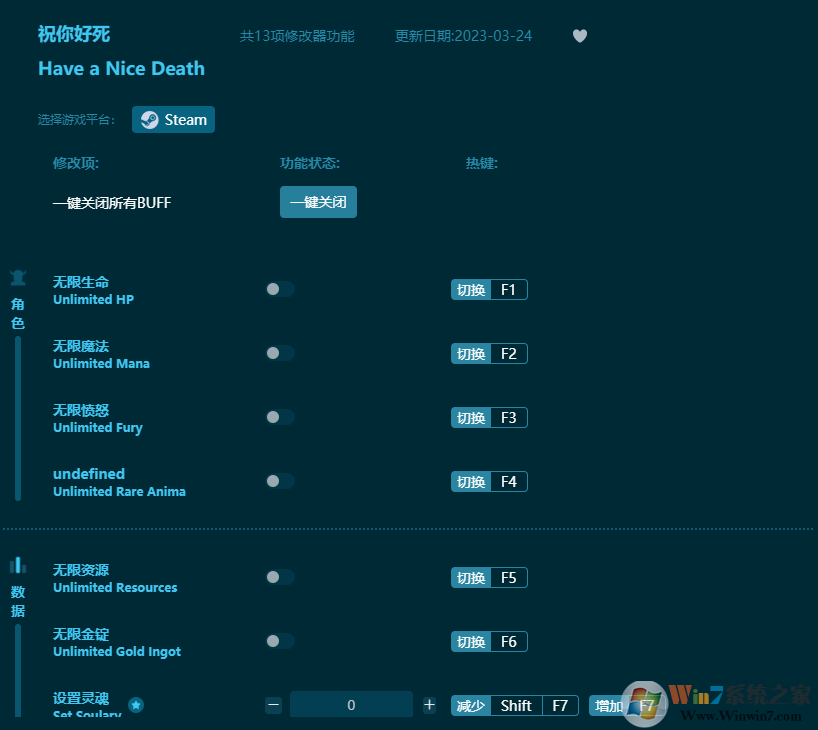Screen dimensions: 818x730
Task: Click the heart favorite icon at the top
Action: tap(579, 36)
